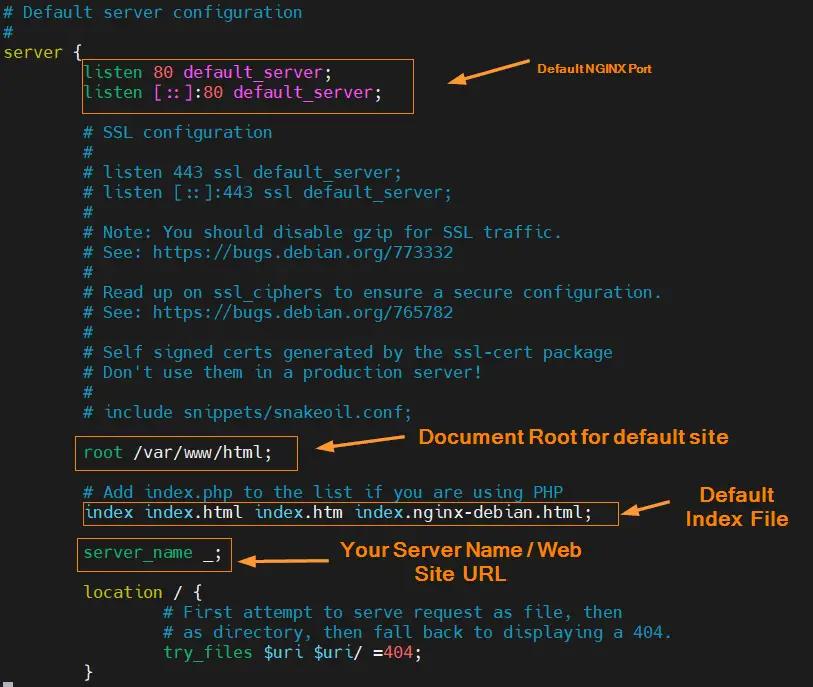
Task: Click the 'as directory, then fall back' comment
Action: tap(417, 633)
